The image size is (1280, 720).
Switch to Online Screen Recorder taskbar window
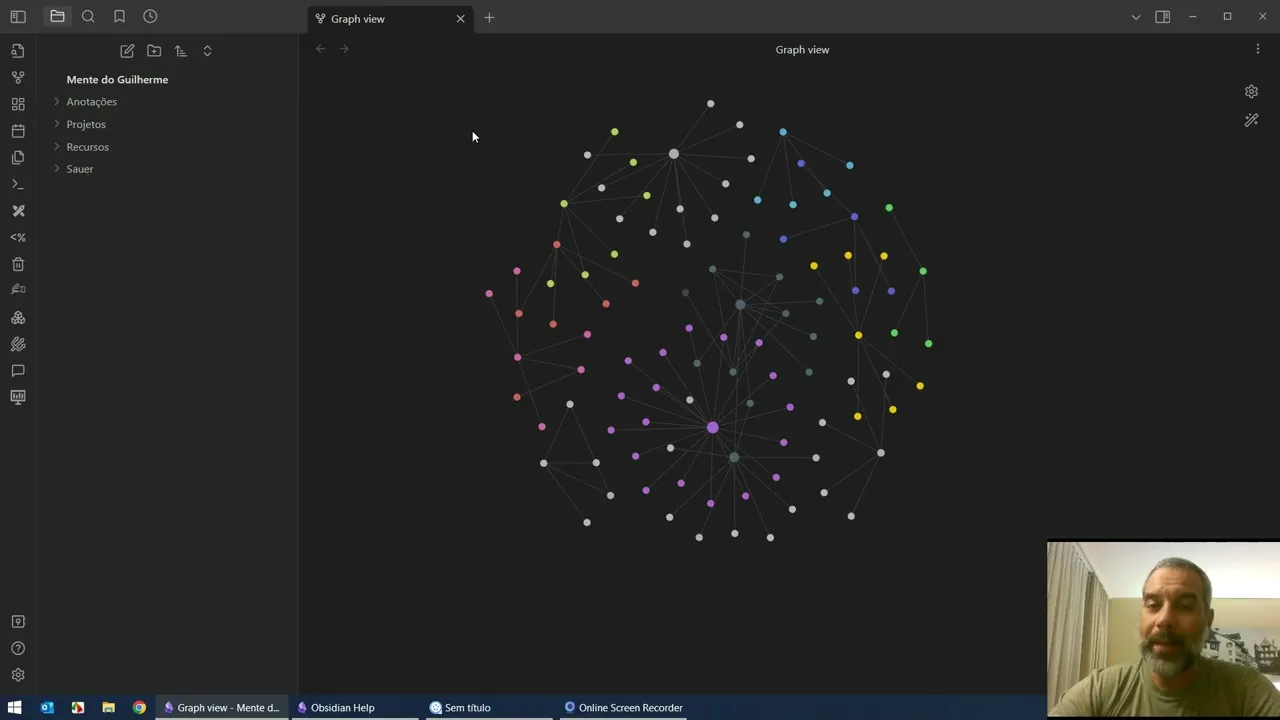click(x=624, y=708)
